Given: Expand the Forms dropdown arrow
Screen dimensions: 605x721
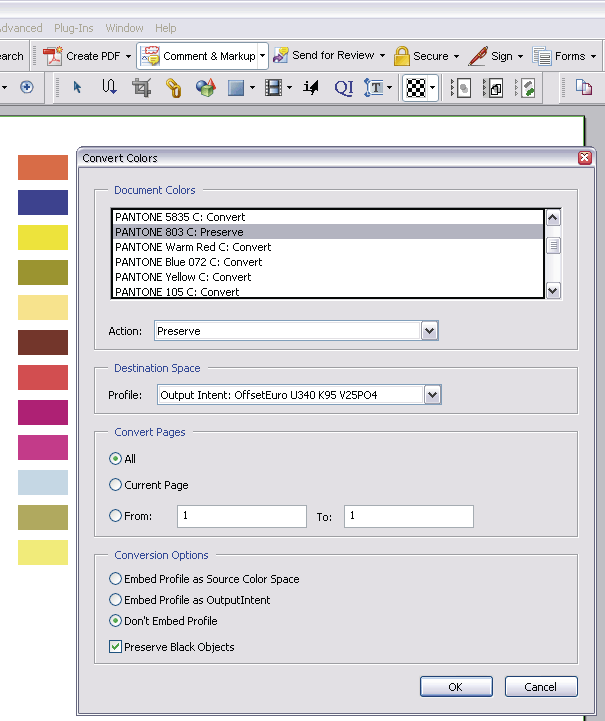Looking at the screenshot, I should pos(593,57).
